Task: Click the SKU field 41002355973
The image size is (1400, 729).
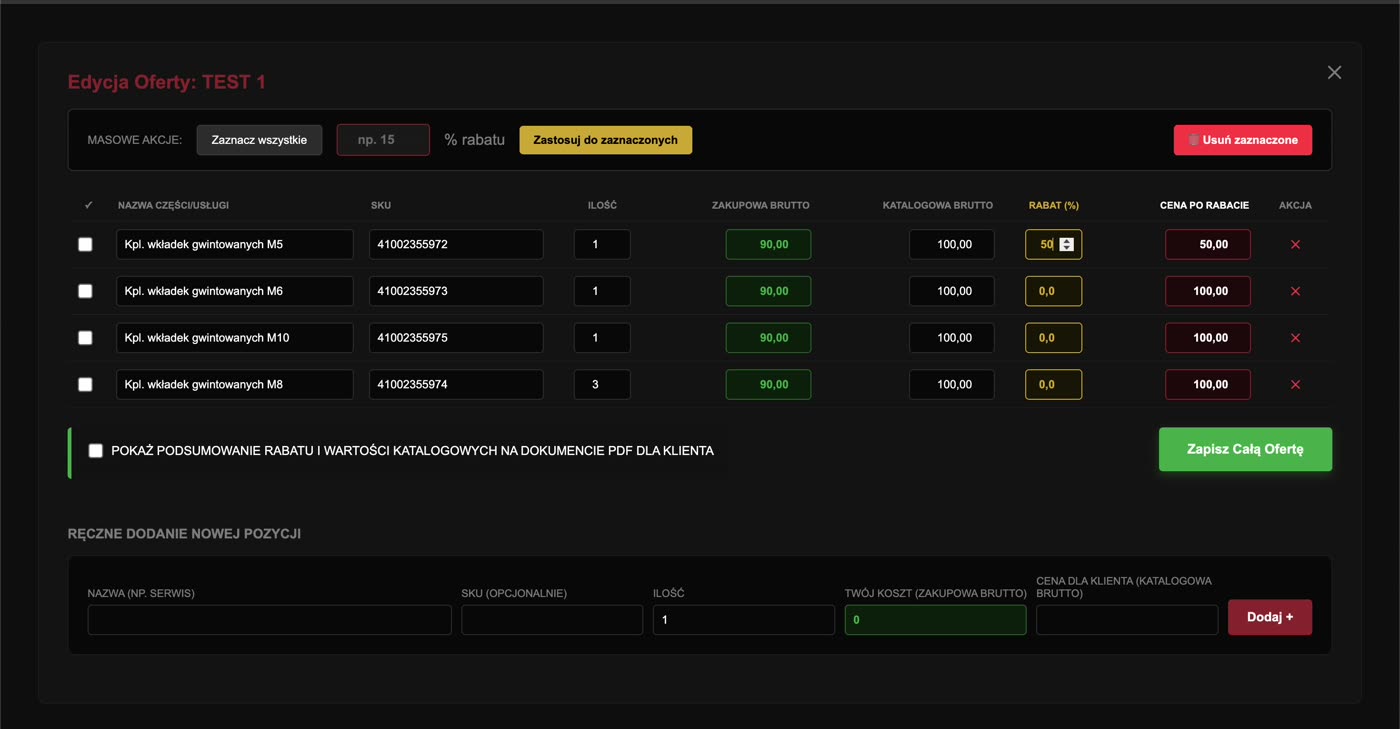Action: pyautogui.click(x=456, y=291)
